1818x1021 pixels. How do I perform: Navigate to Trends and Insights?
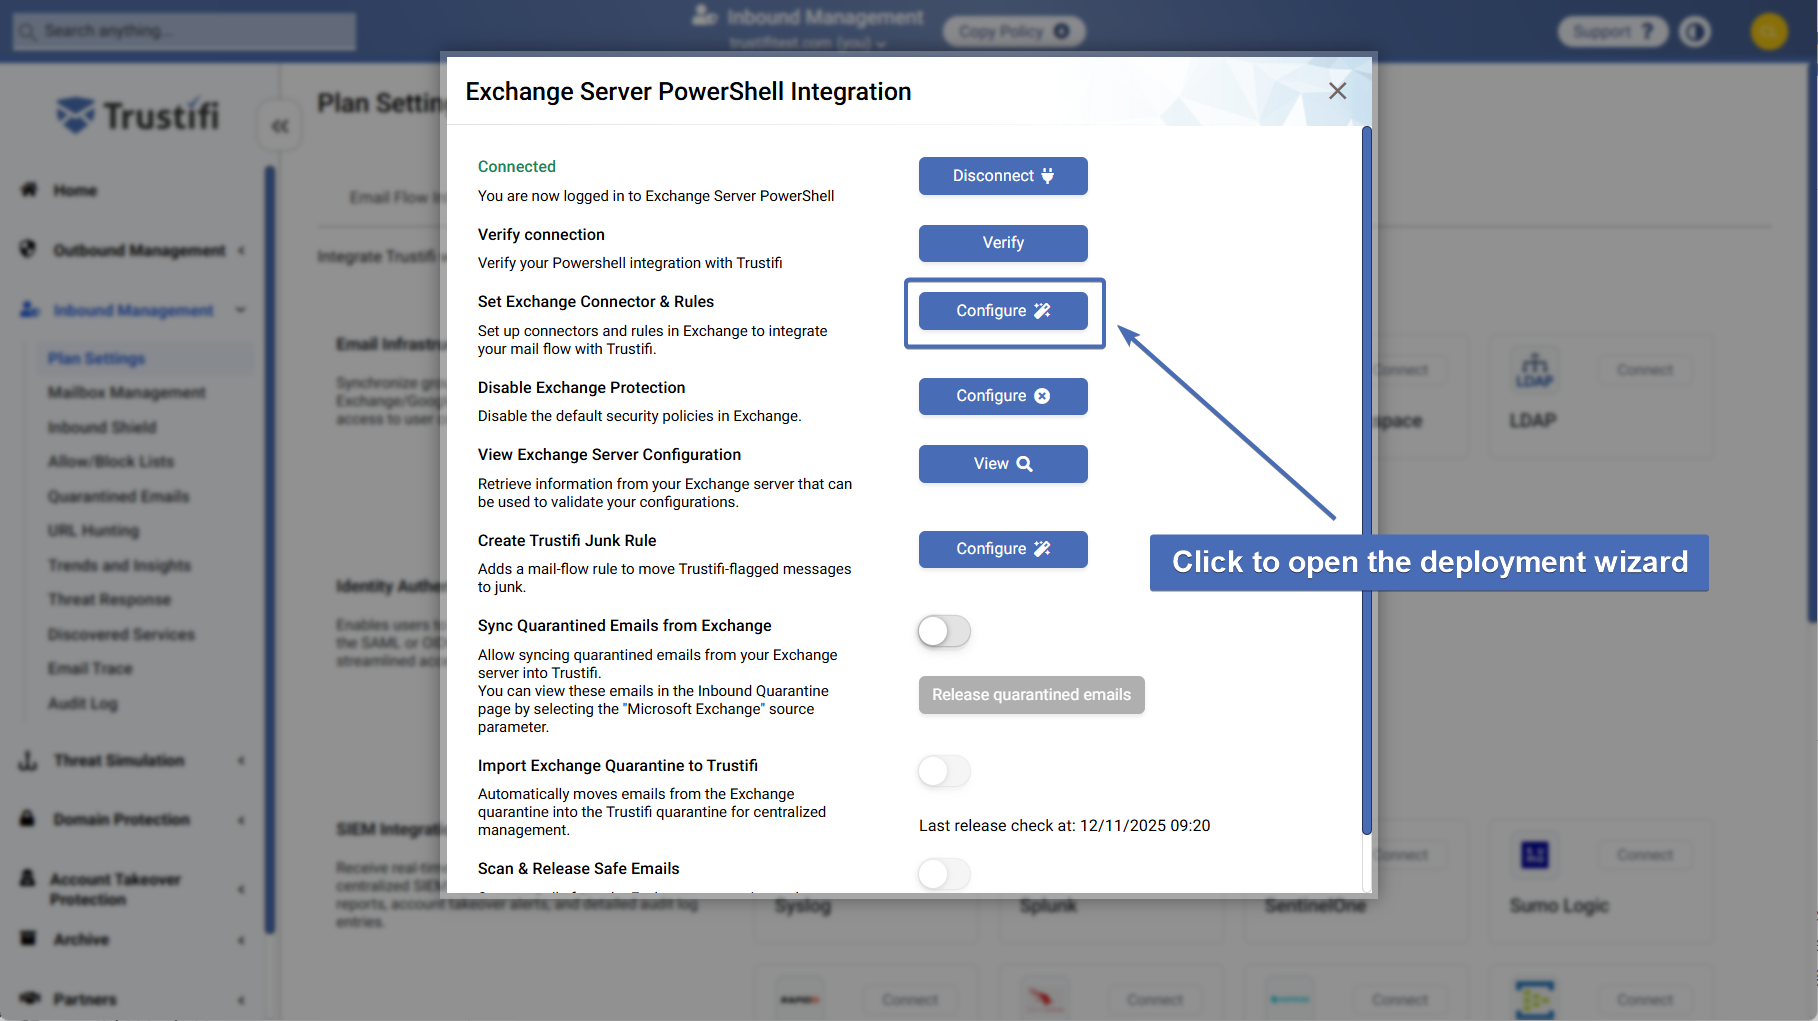pyautogui.click(x=119, y=566)
